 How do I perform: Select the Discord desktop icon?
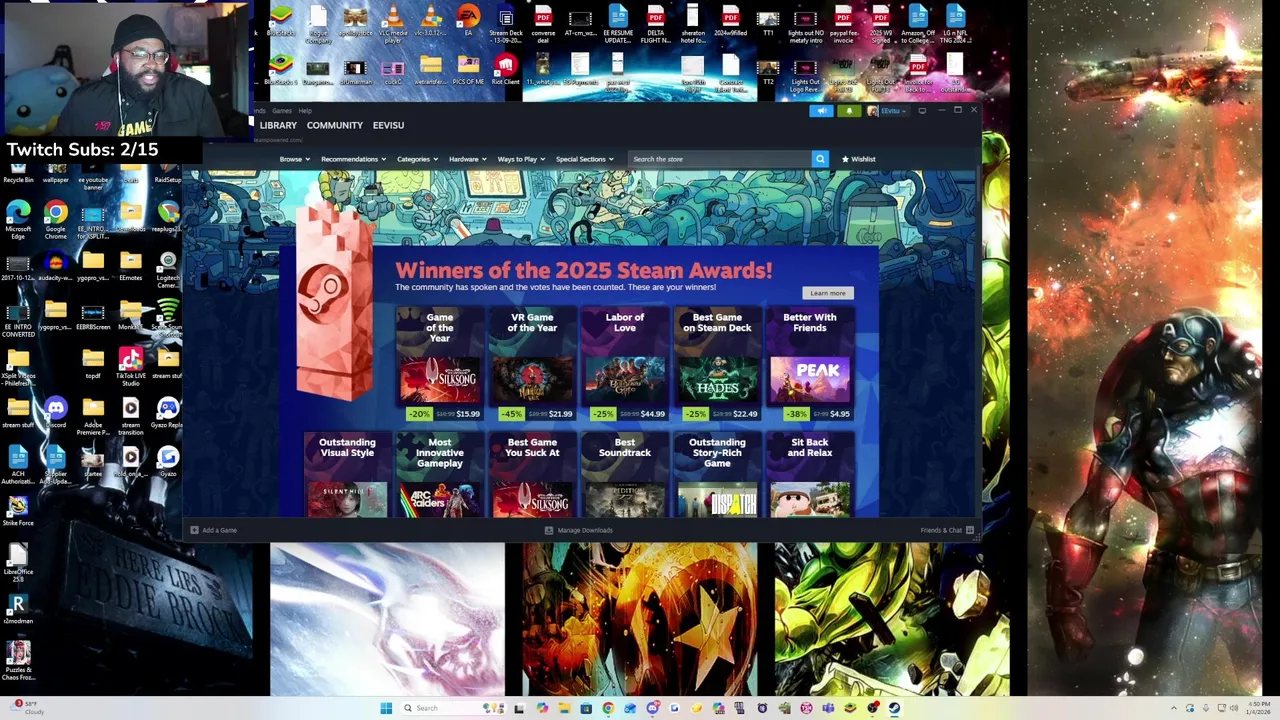55,412
